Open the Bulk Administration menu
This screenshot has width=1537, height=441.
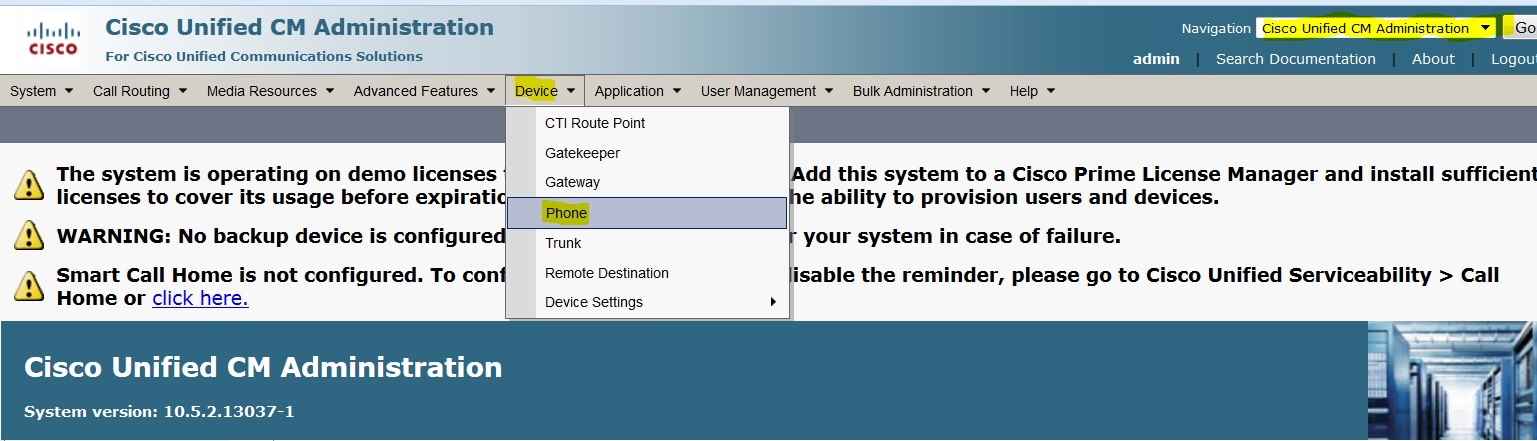pos(921,91)
